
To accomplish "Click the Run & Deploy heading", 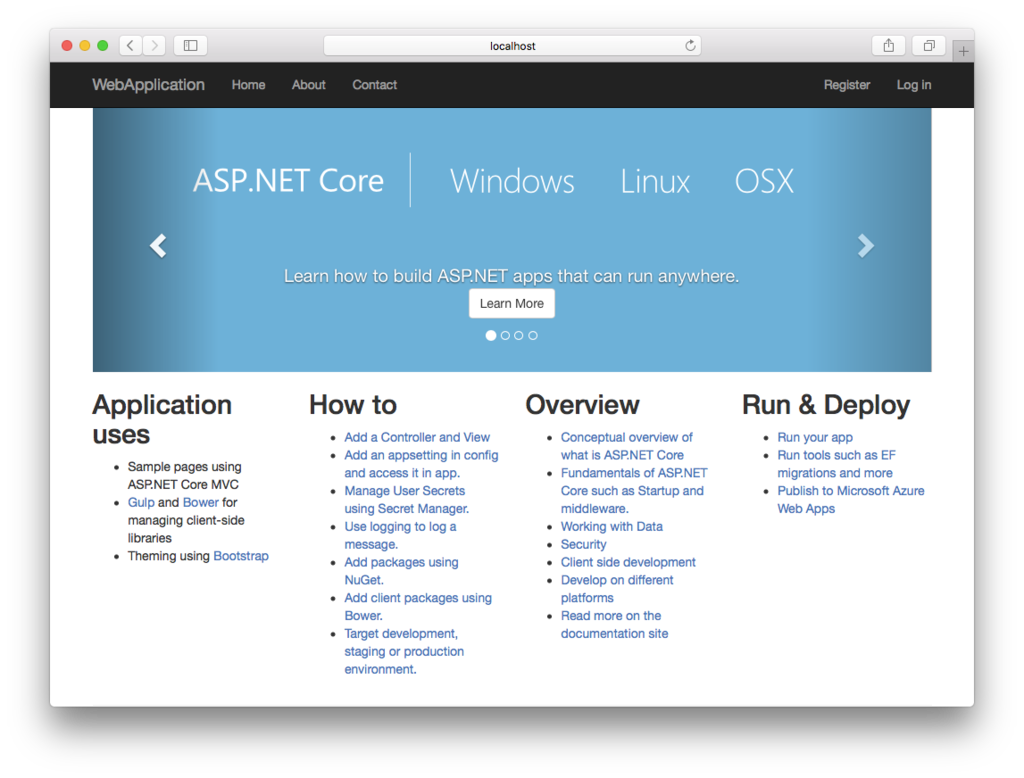I will click(825, 405).
